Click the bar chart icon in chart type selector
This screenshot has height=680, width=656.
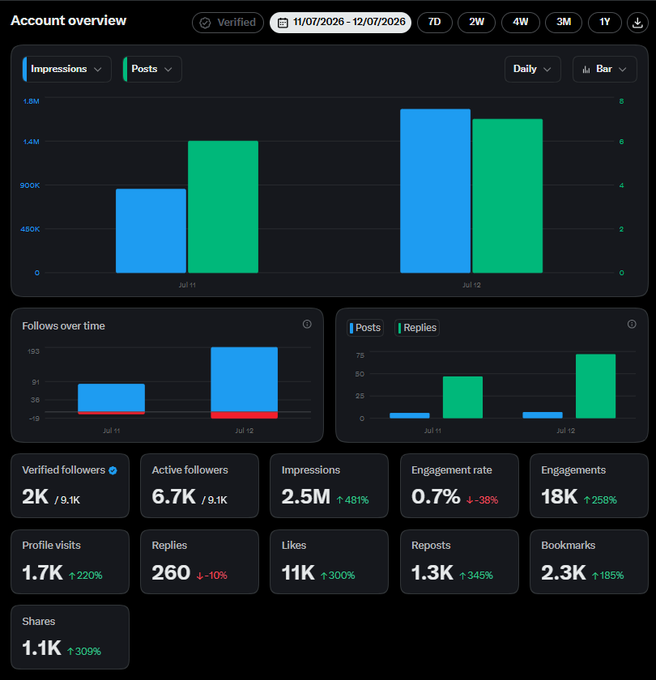586,69
